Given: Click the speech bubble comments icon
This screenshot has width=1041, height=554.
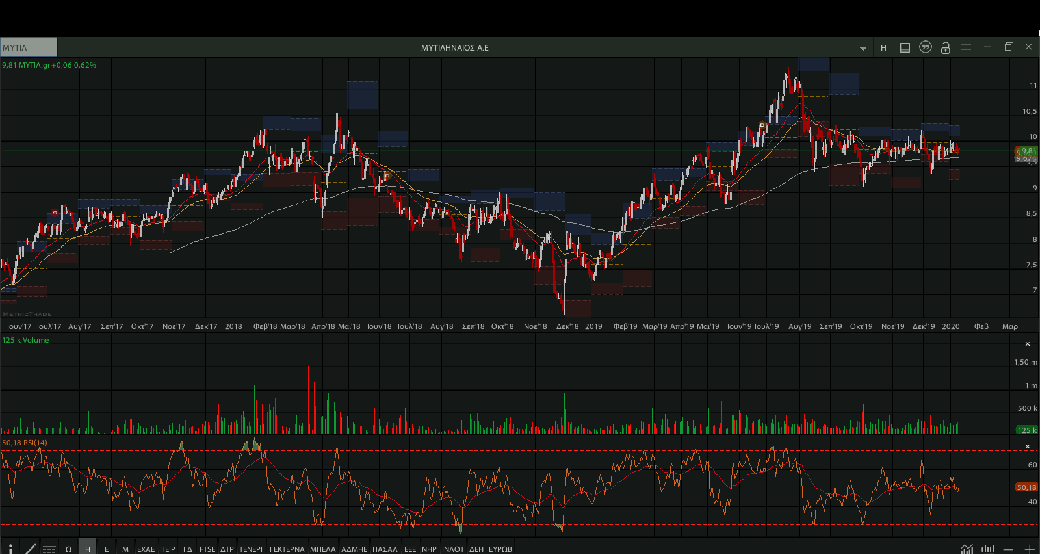Looking at the screenshot, I should point(925,47).
